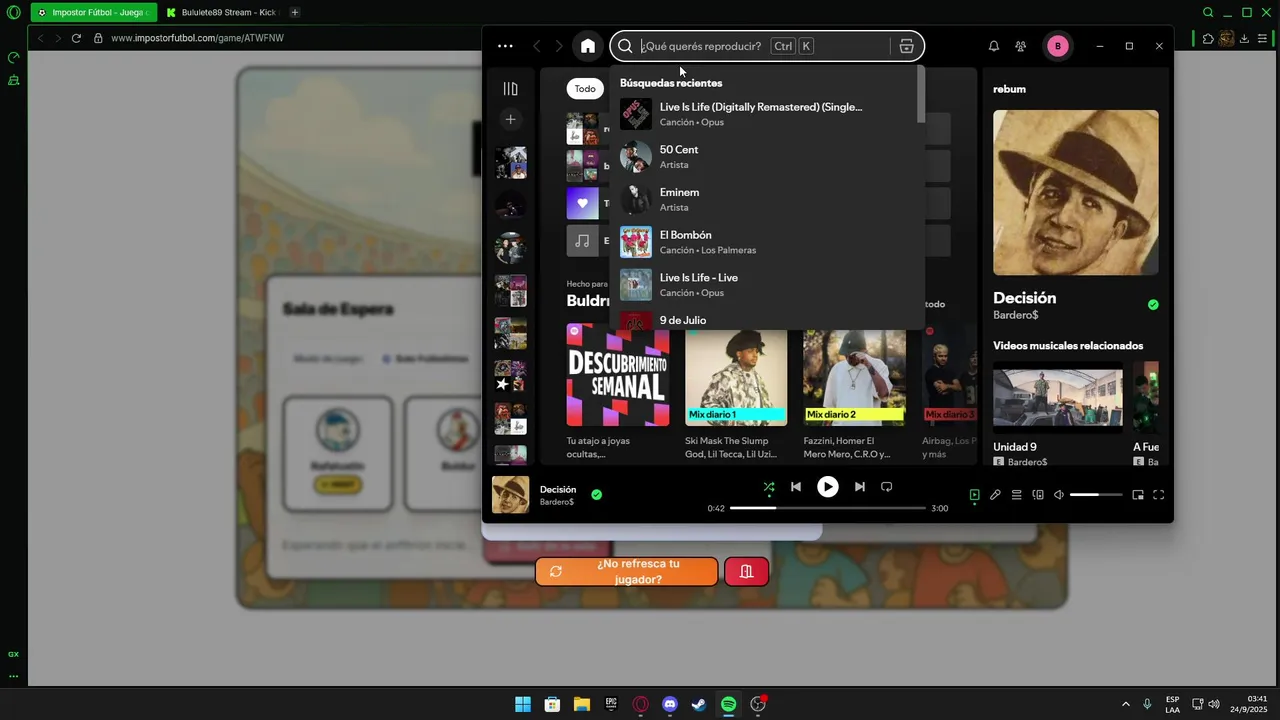
Task: Reload the browser page
Action: 76,38
